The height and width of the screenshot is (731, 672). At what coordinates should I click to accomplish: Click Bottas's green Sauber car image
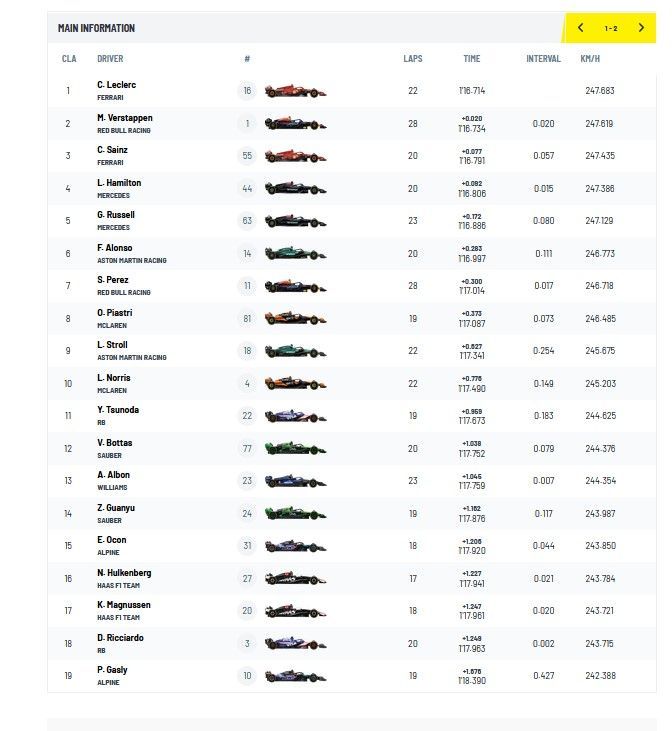click(x=295, y=449)
